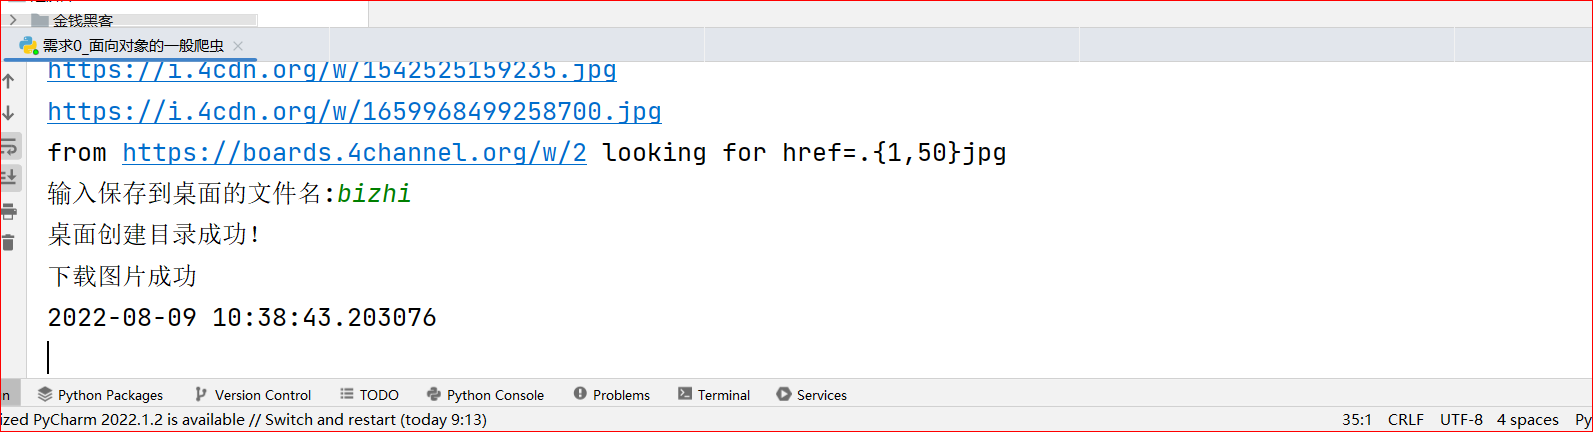
Task: Change the UTF-8 file encoding
Action: tap(1461, 420)
